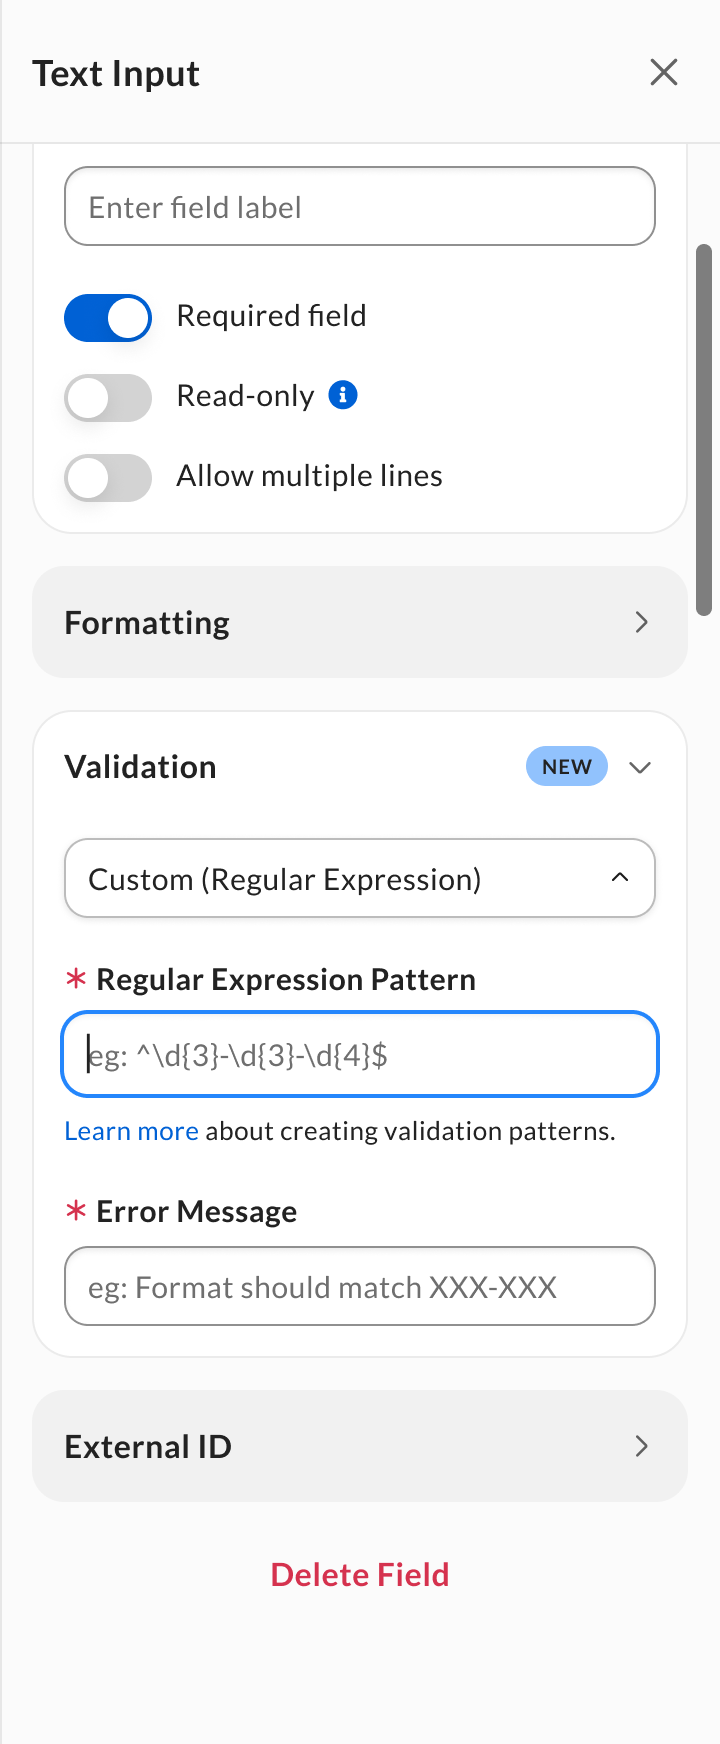Click the Error Message input field
The image size is (720, 1744).
(x=360, y=1287)
